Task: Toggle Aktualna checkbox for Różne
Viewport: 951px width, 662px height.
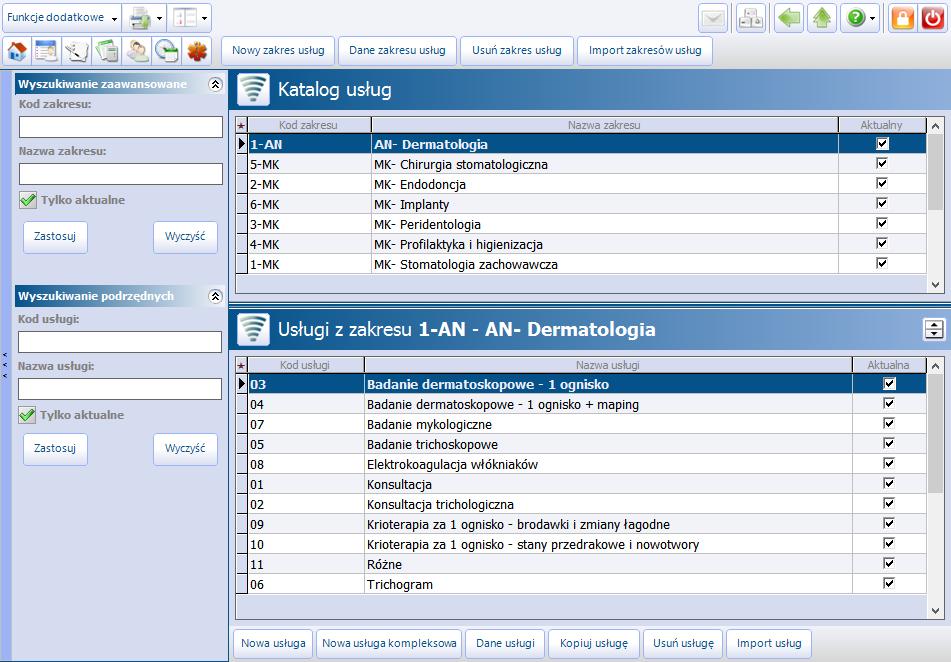Action: 889,564
